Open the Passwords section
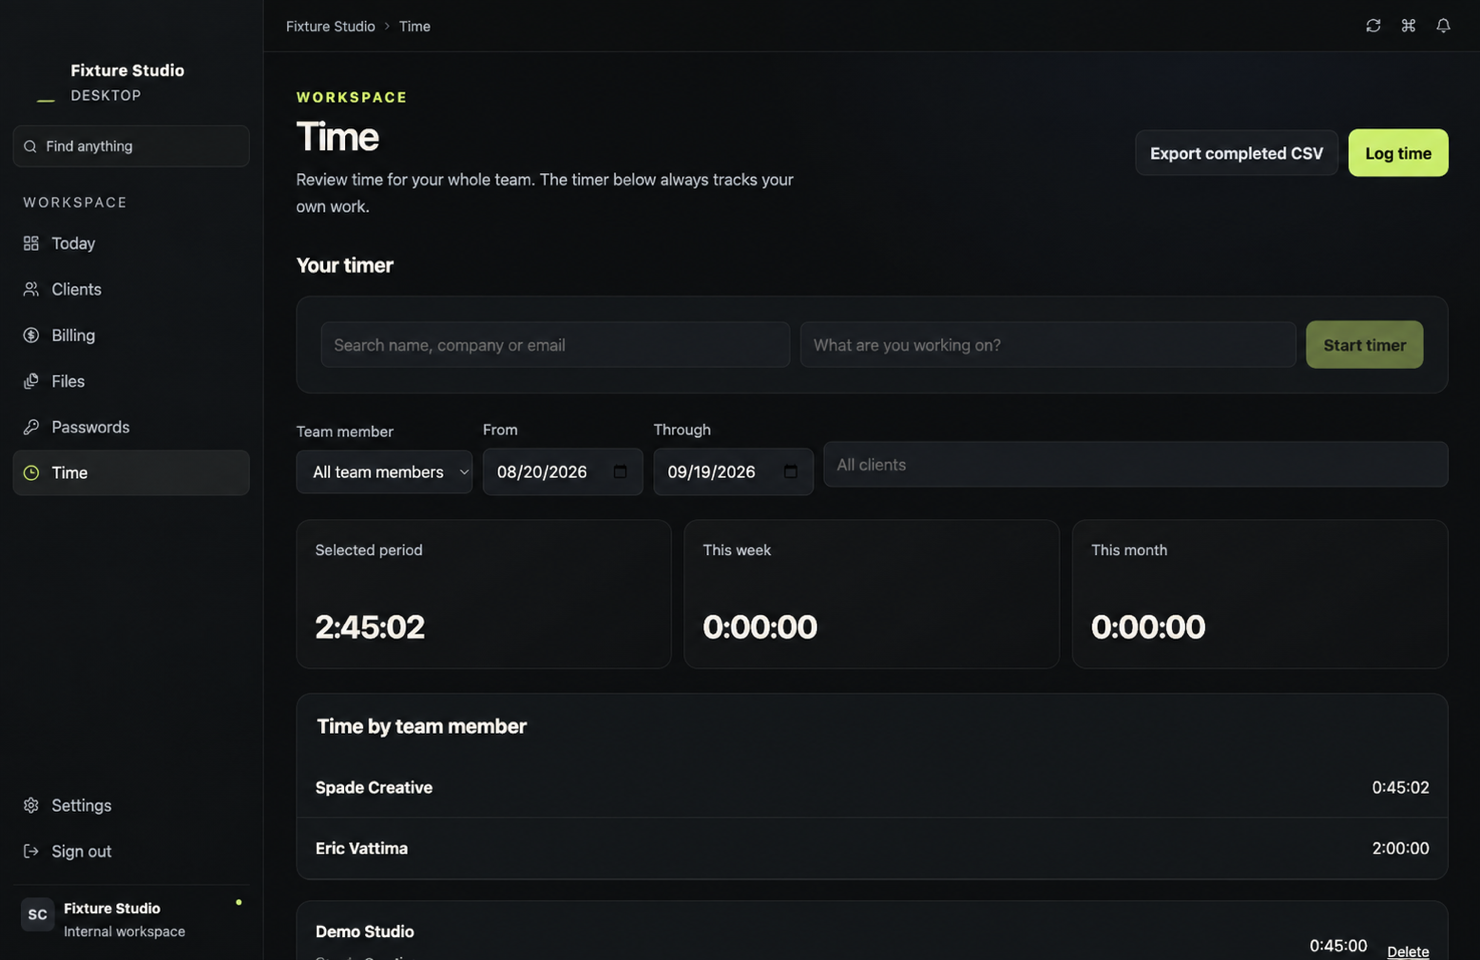 click(x=131, y=427)
